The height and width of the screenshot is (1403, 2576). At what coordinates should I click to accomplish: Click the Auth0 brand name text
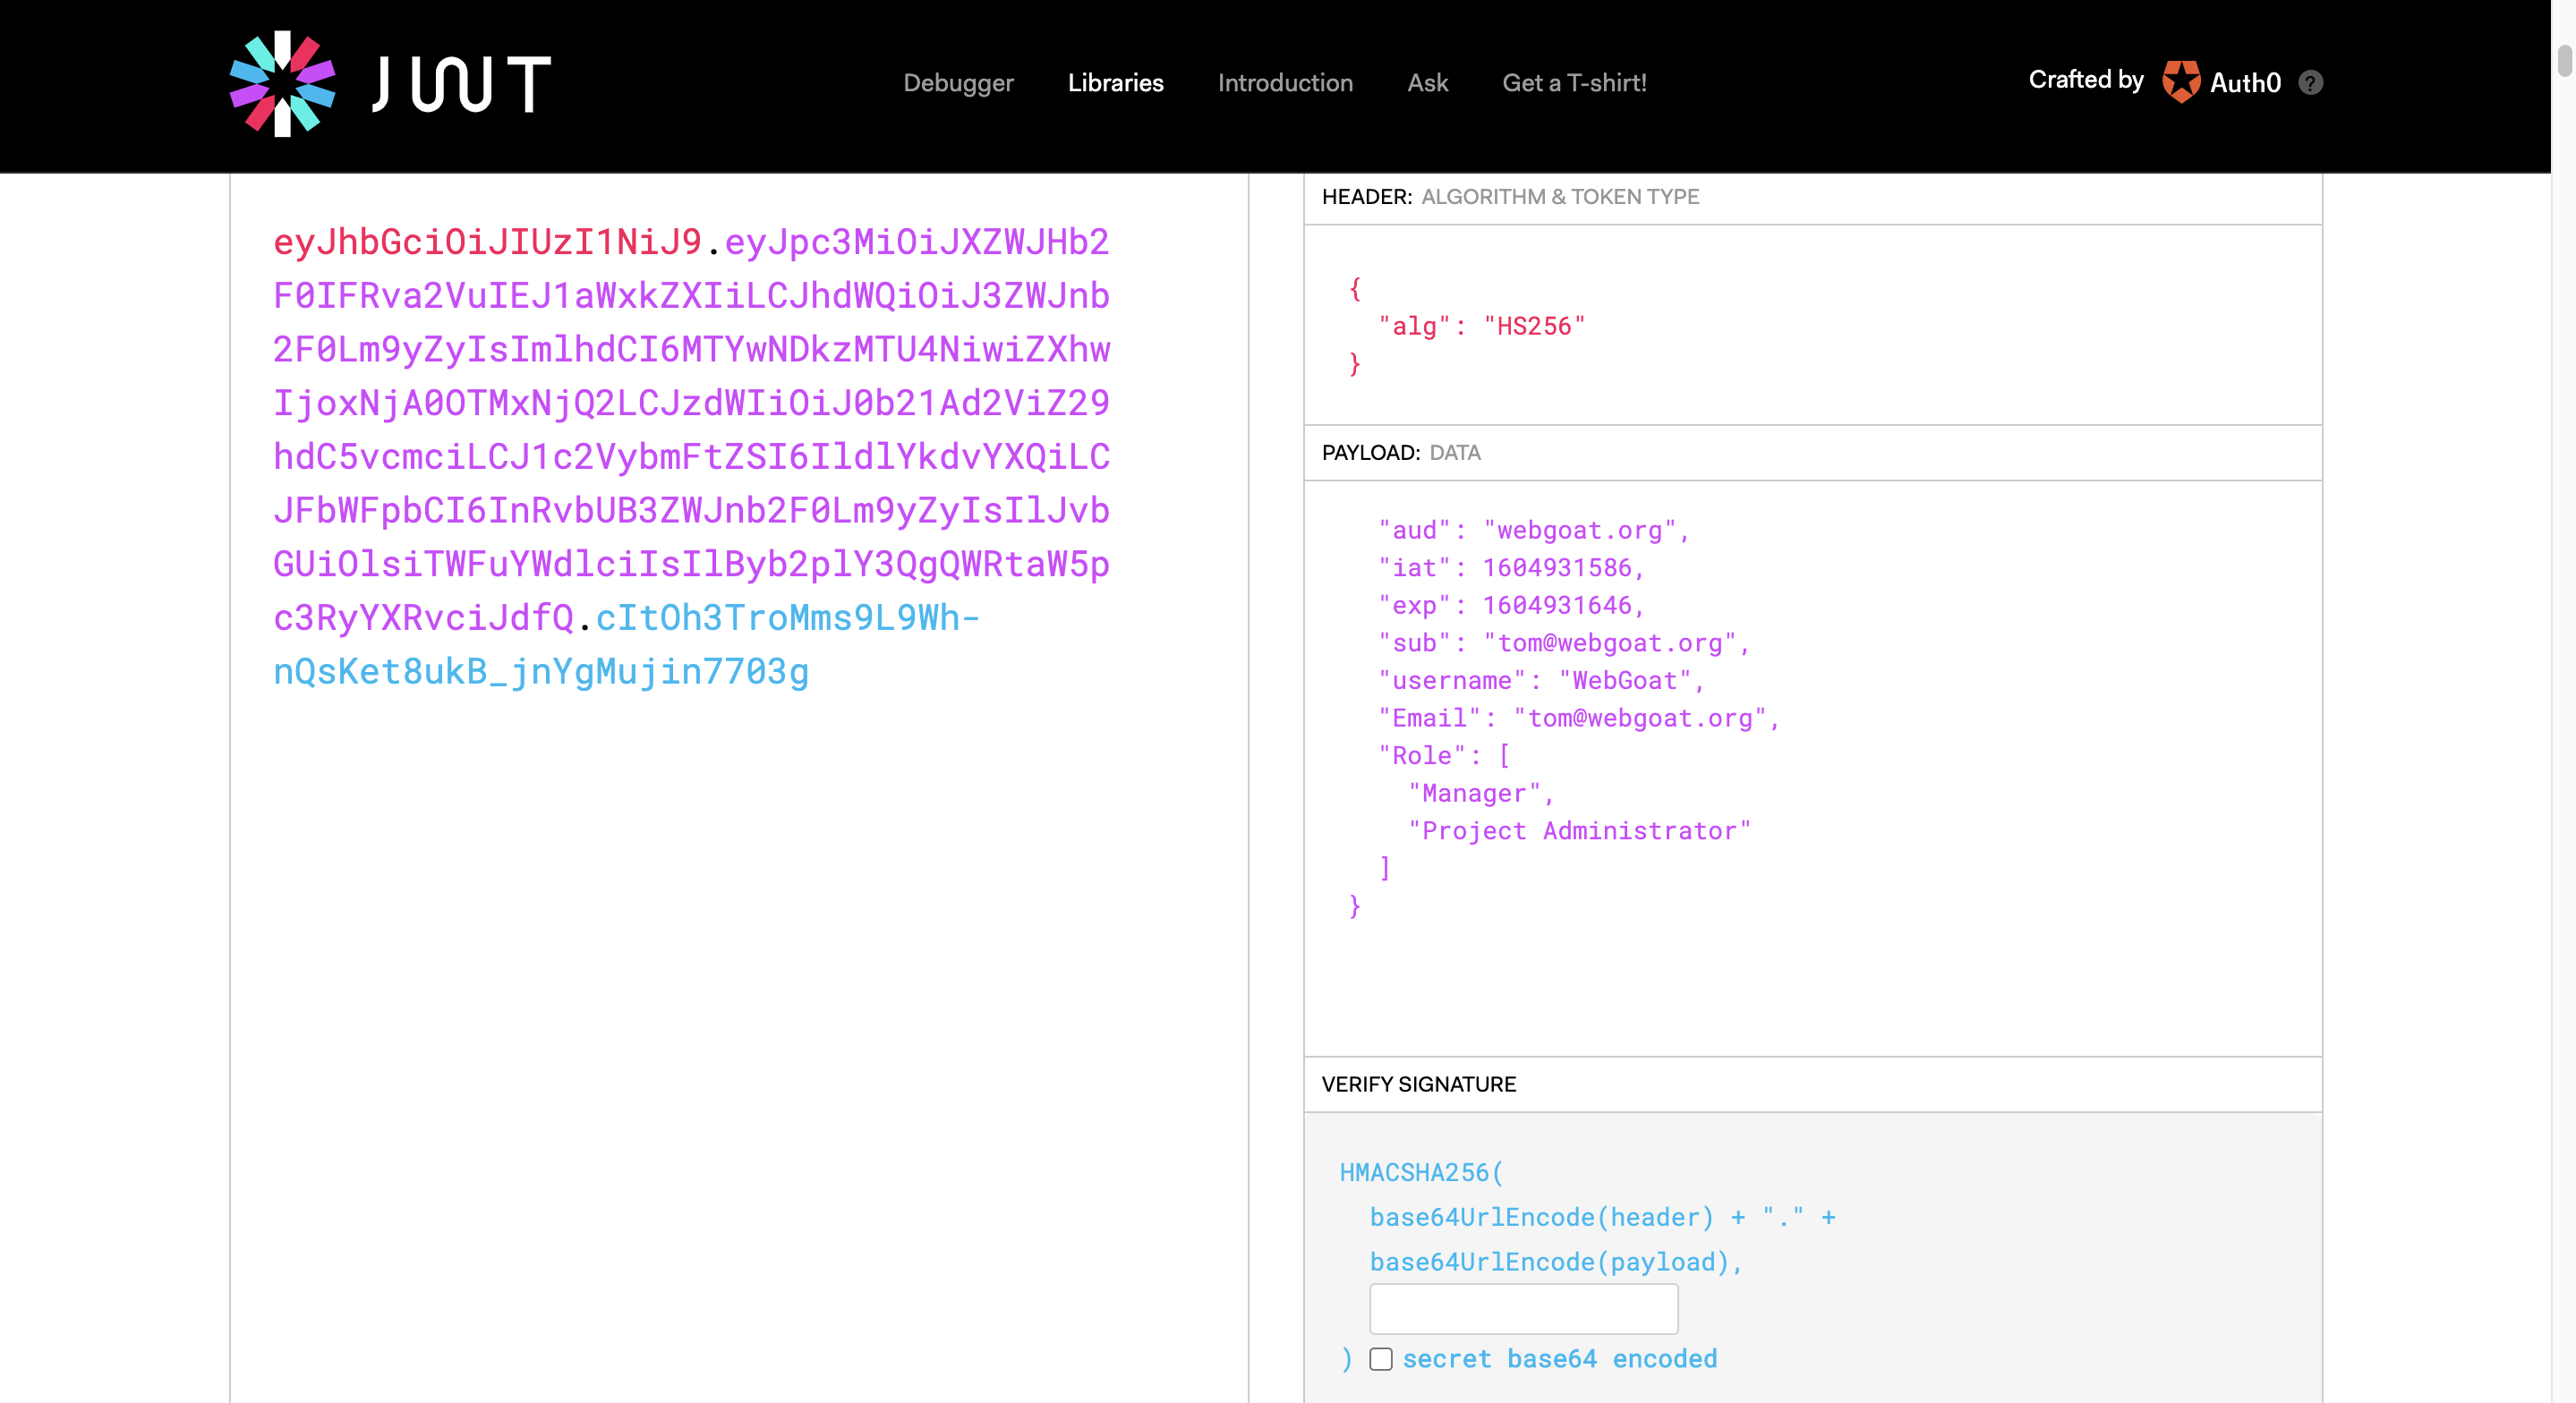[2245, 83]
